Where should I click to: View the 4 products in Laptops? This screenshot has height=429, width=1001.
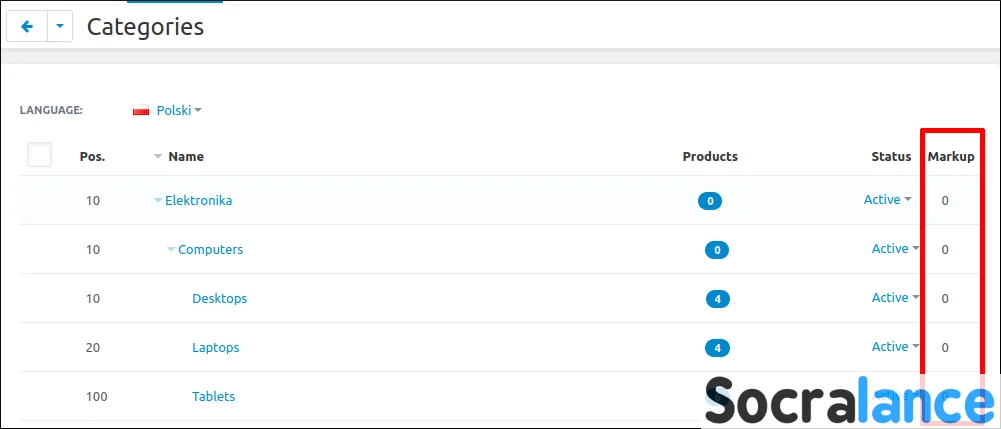tap(717, 348)
